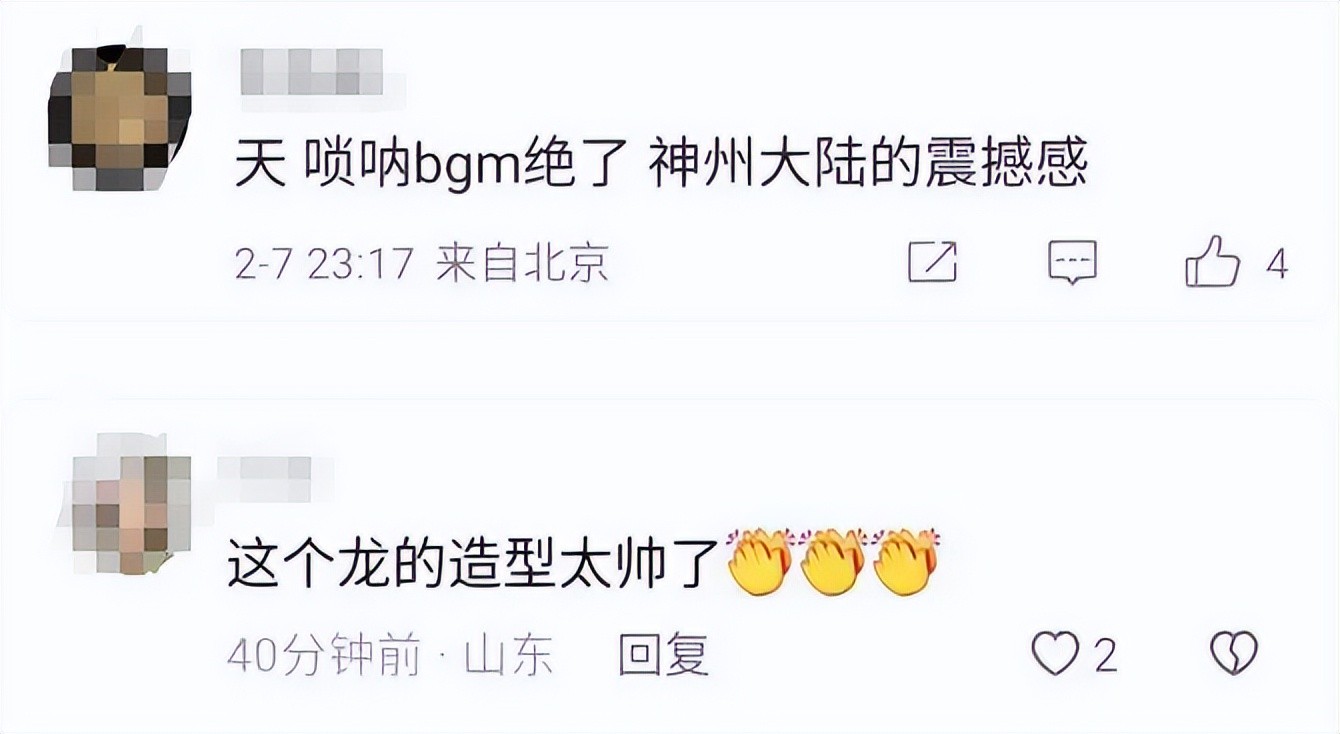Click the 山东 location label
Viewport: 1340px width, 734px height.
pyautogui.click(x=508, y=656)
